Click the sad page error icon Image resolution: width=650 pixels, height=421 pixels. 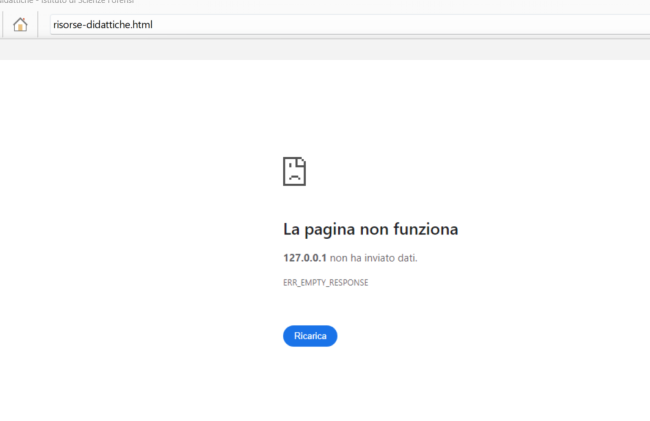[294, 171]
